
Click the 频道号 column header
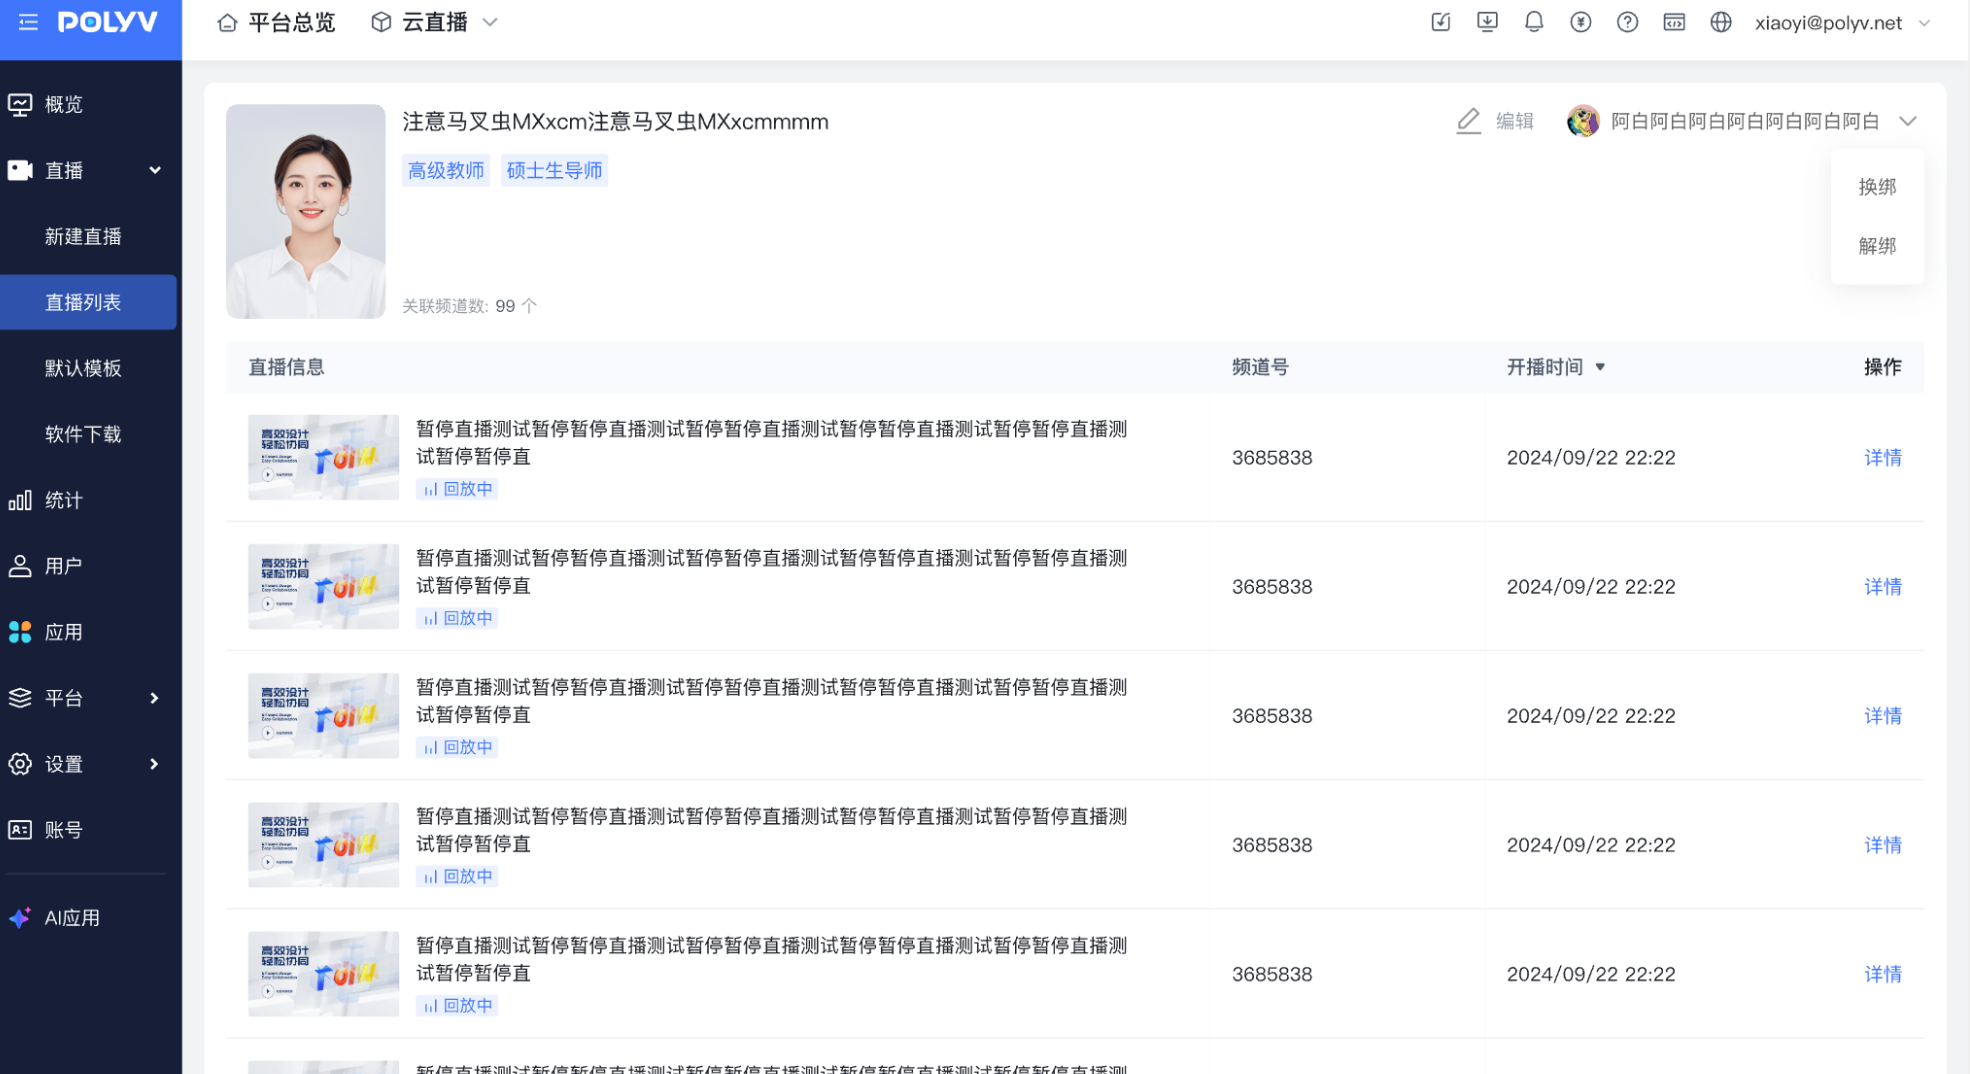(x=1260, y=367)
